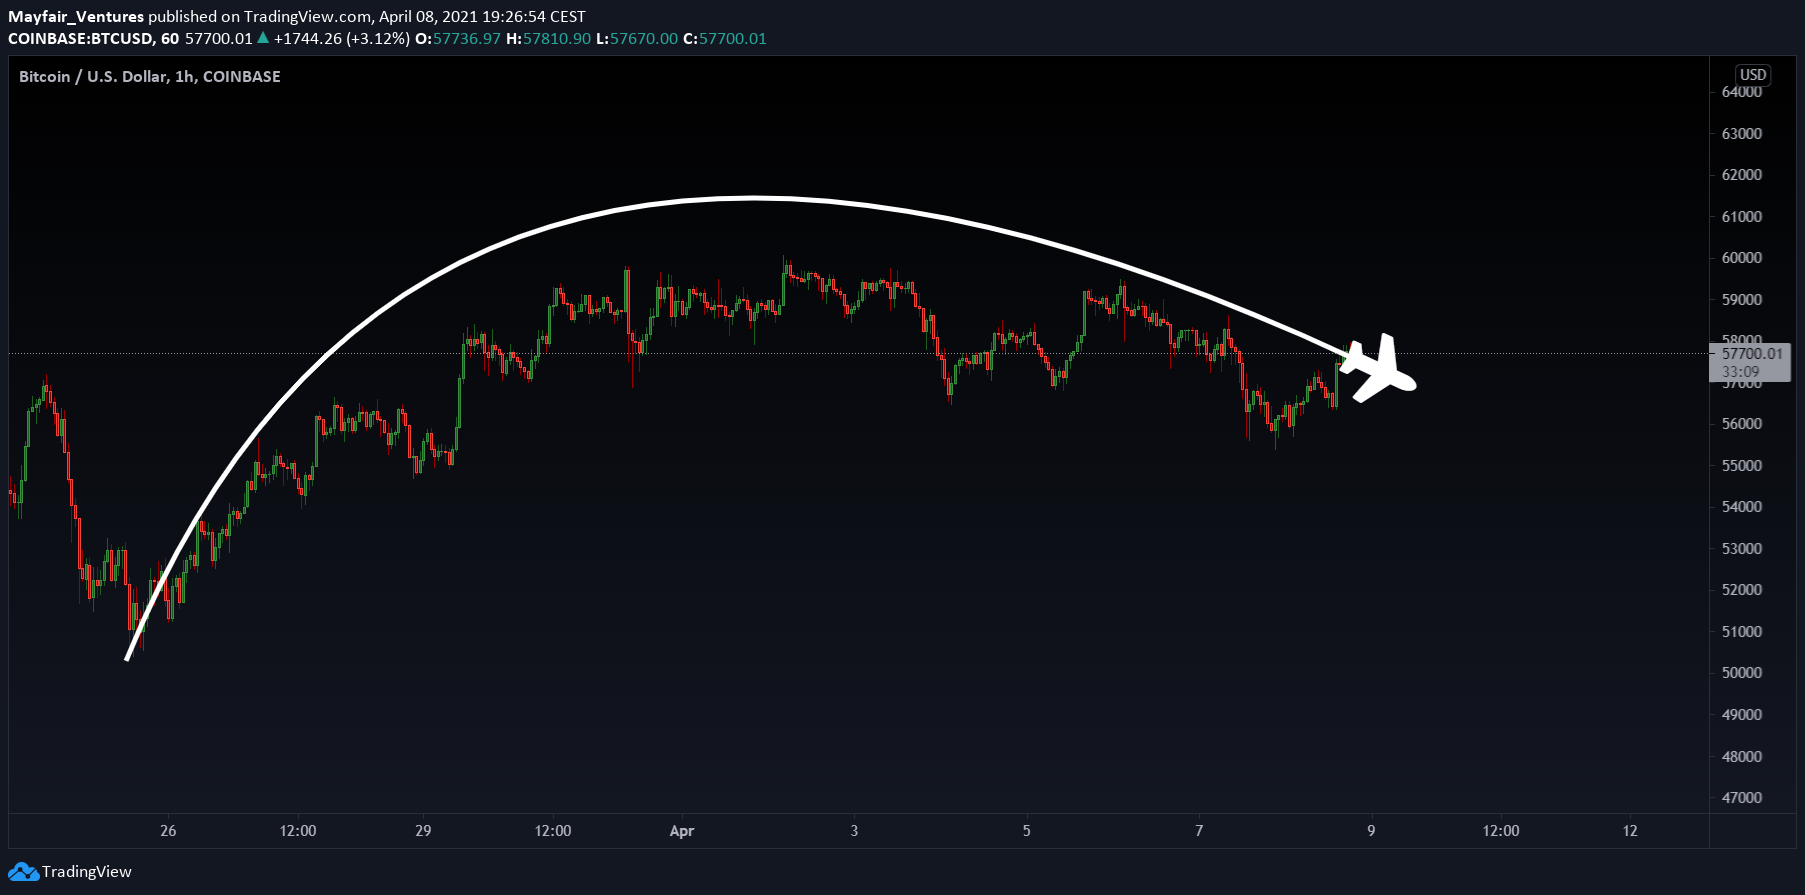This screenshot has width=1805, height=895.
Task: Click the high value H:57810.90
Action: click(x=548, y=39)
